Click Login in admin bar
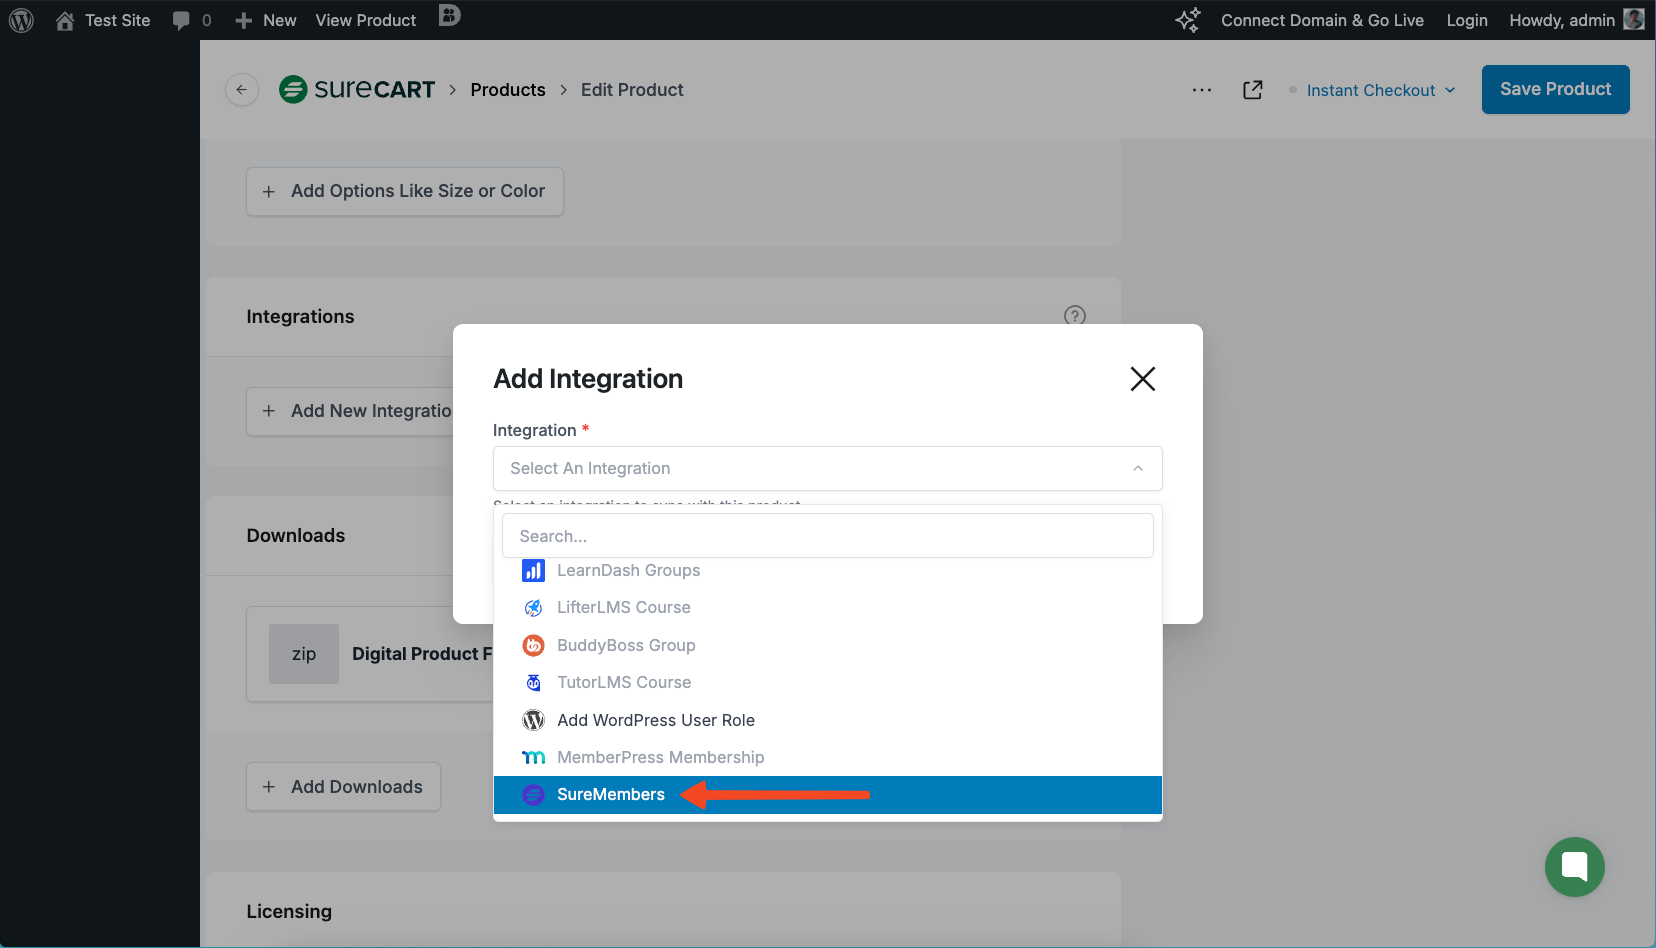The width and height of the screenshot is (1656, 948). (1467, 20)
